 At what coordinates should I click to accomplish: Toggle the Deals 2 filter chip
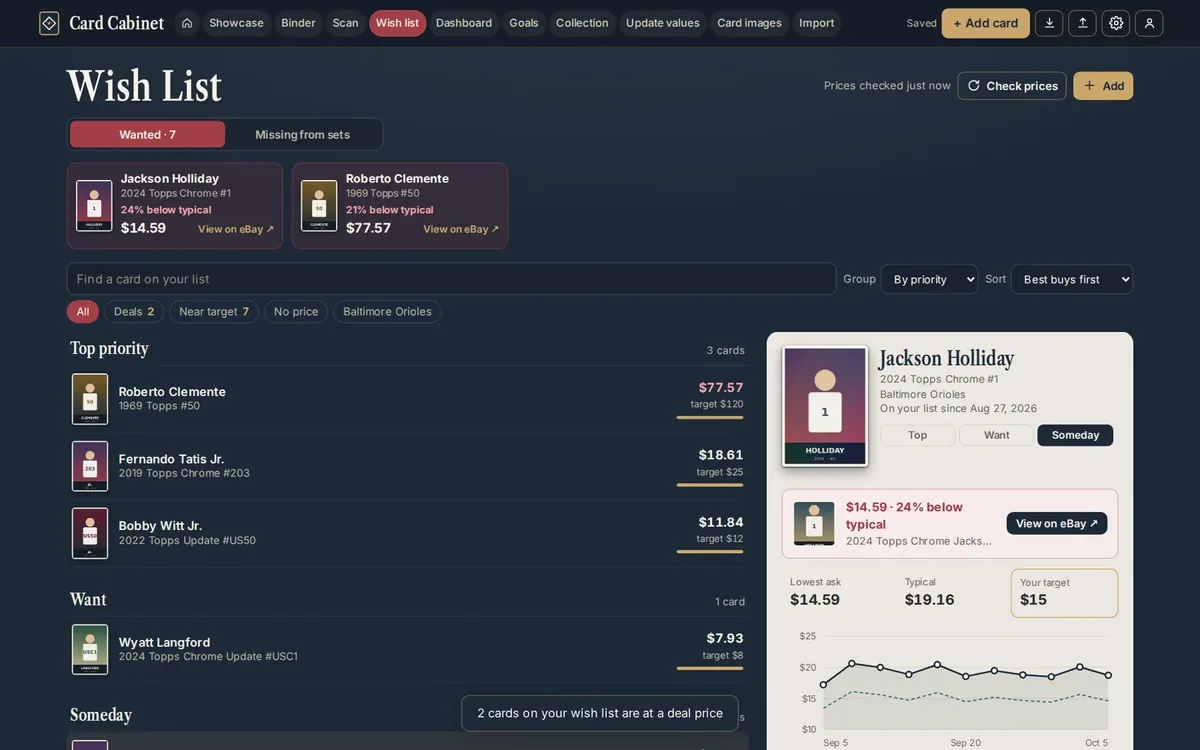134,312
